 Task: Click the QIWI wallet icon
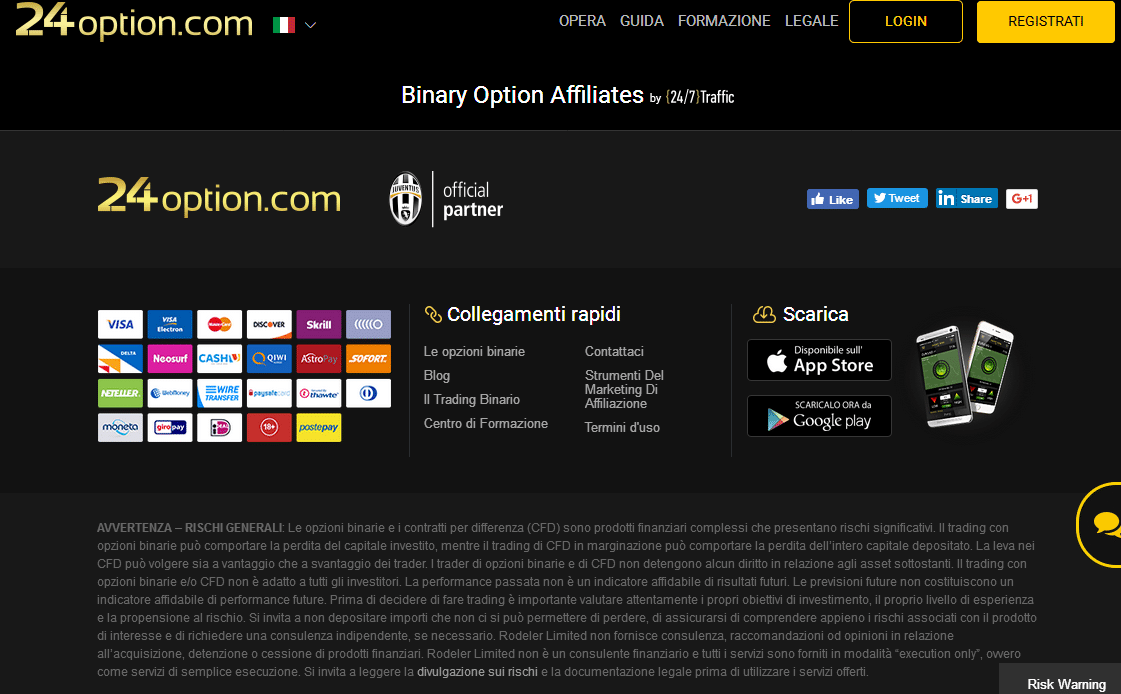270,359
